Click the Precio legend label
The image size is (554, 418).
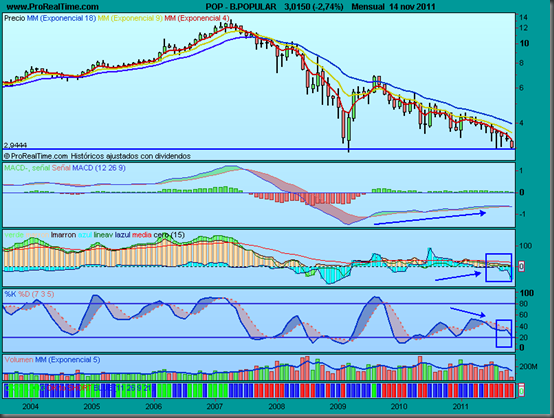click(x=14, y=18)
